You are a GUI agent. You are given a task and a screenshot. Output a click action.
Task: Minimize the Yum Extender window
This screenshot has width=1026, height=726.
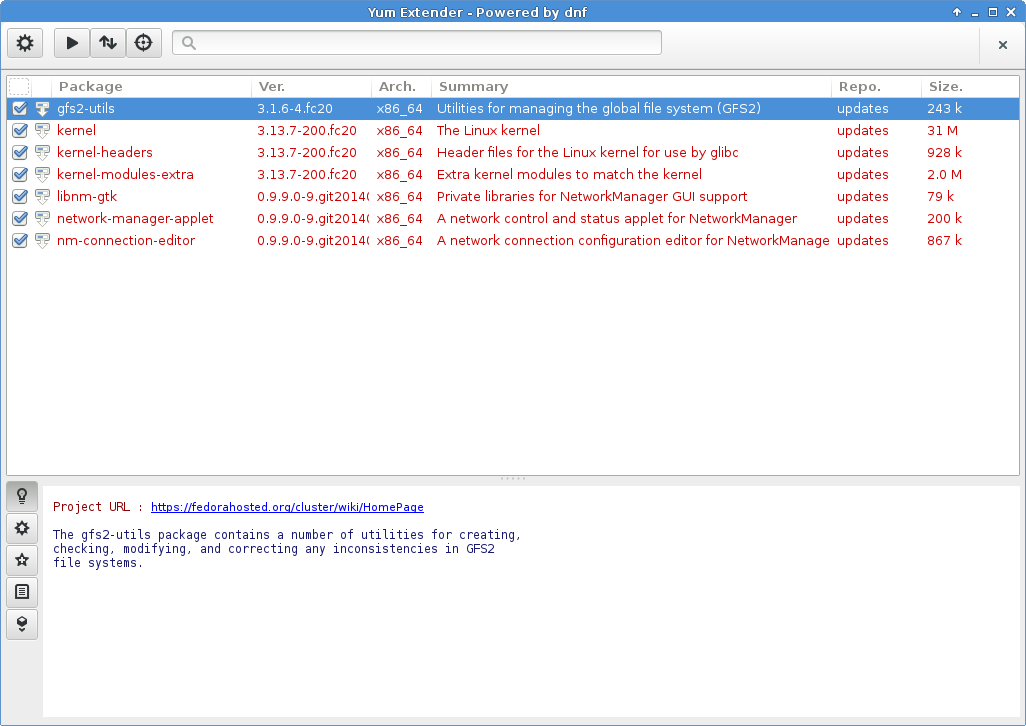click(x=975, y=12)
